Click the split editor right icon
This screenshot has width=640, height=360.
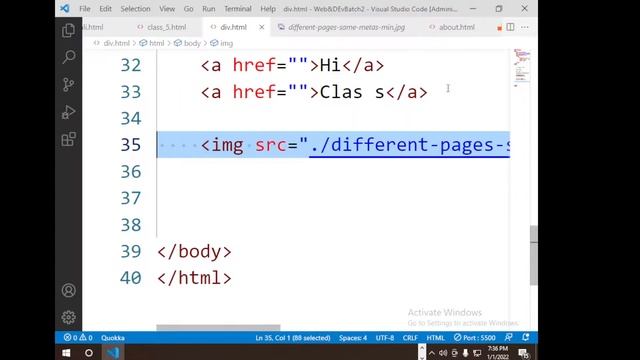[x=510, y=27]
